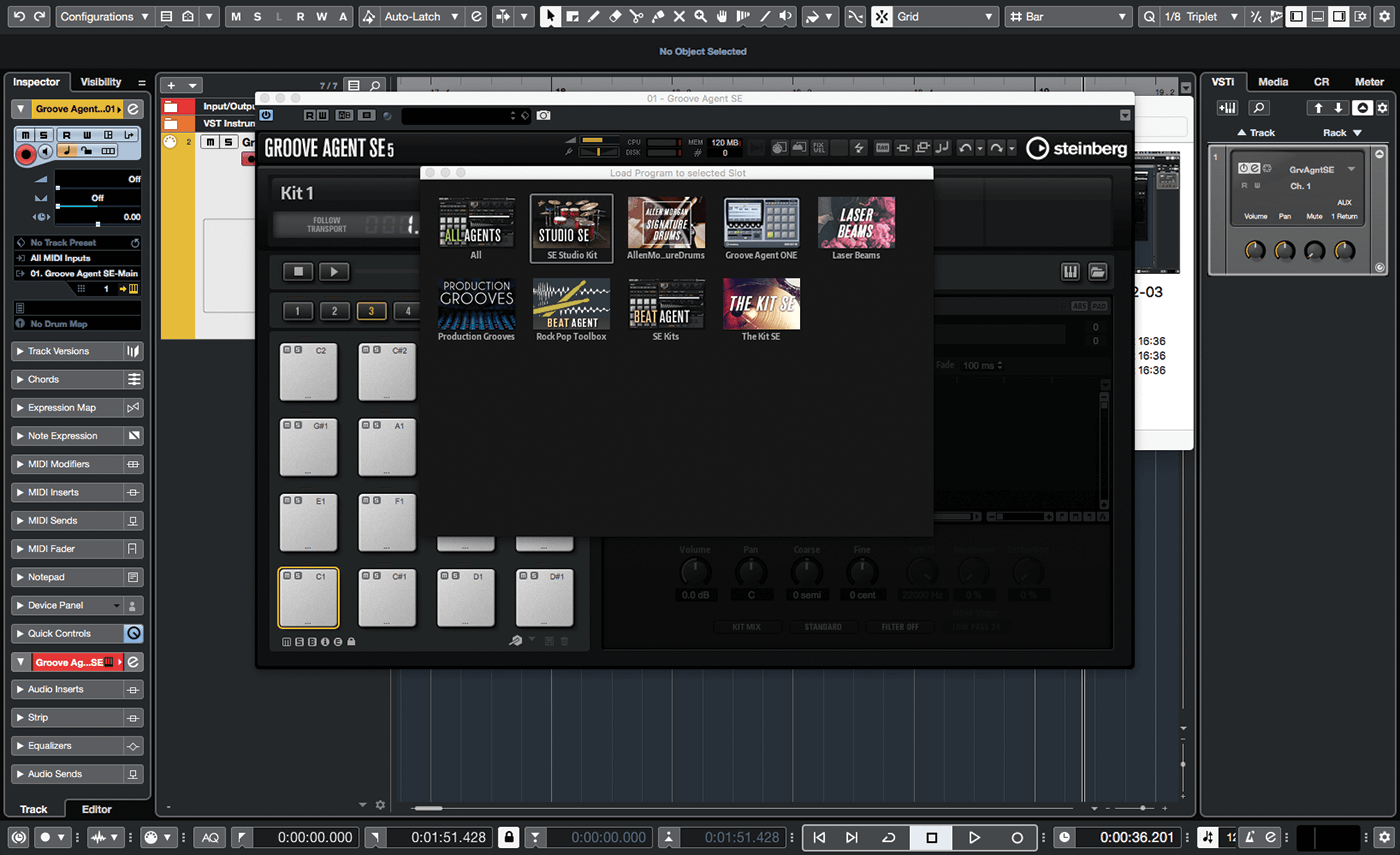The width and height of the screenshot is (1400, 855).
Task: Toggle left zone visibility
Action: coord(1296,17)
